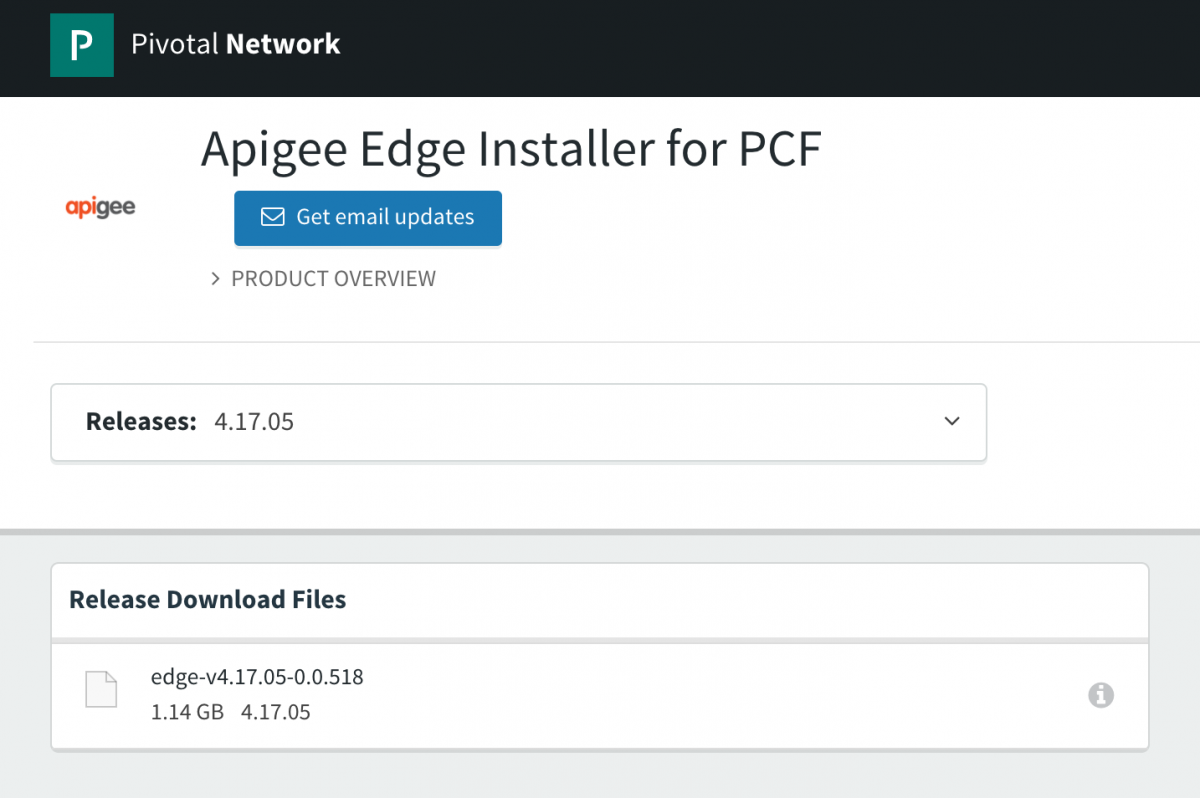This screenshot has height=798, width=1200.
Task: Click the 1.14 GB file size text
Action: click(187, 712)
